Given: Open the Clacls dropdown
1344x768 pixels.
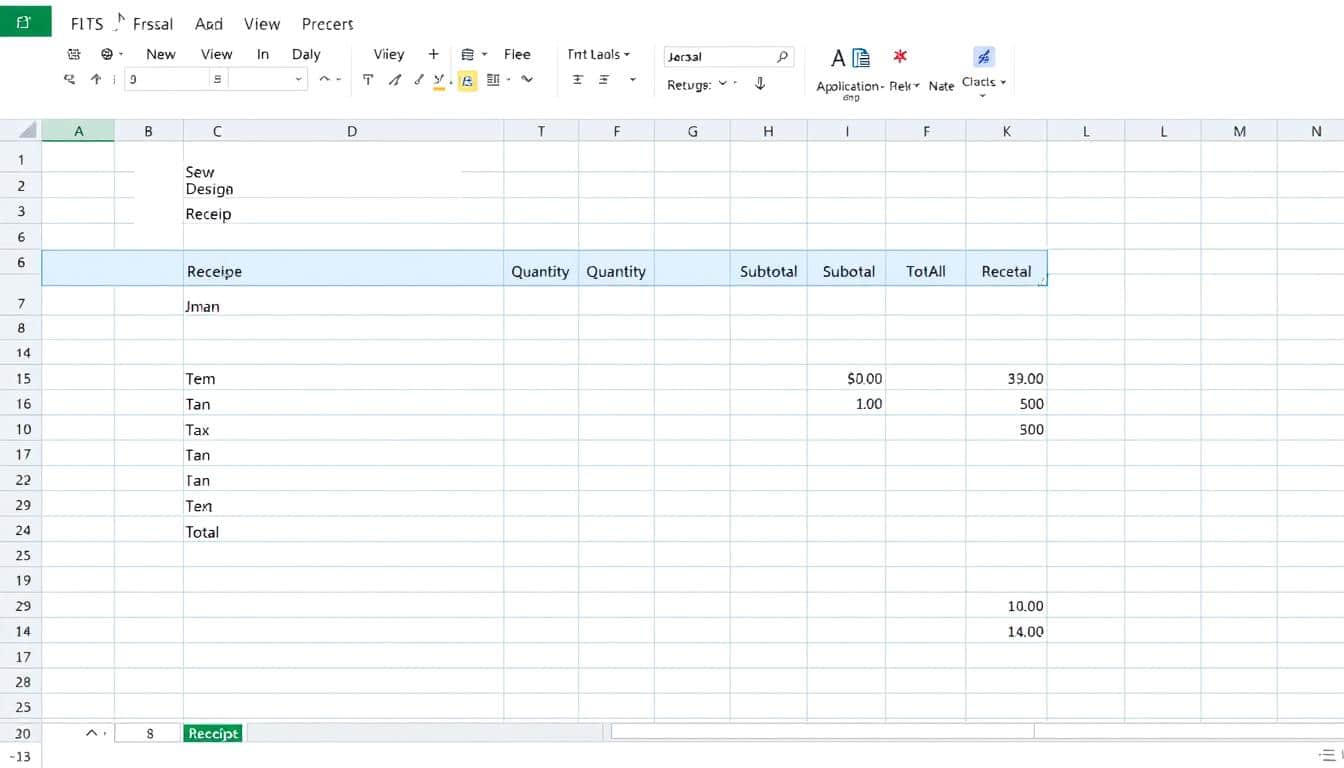Looking at the screenshot, I should pos(984,83).
